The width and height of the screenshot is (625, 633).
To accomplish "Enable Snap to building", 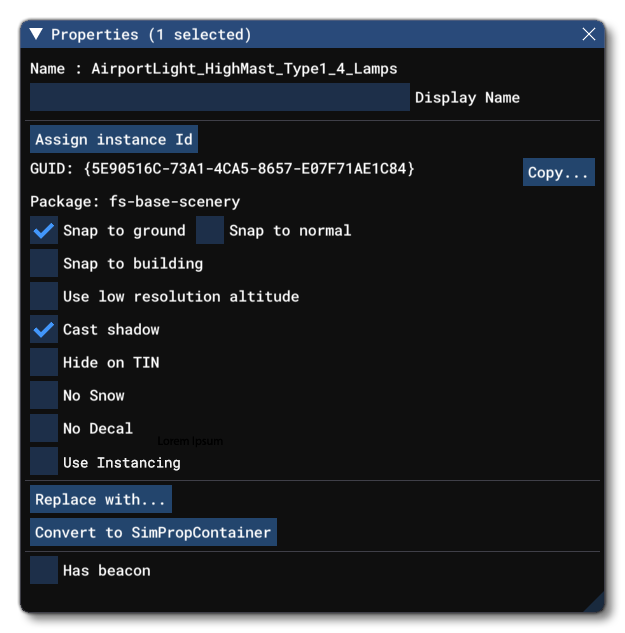I will click(x=44, y=263).
